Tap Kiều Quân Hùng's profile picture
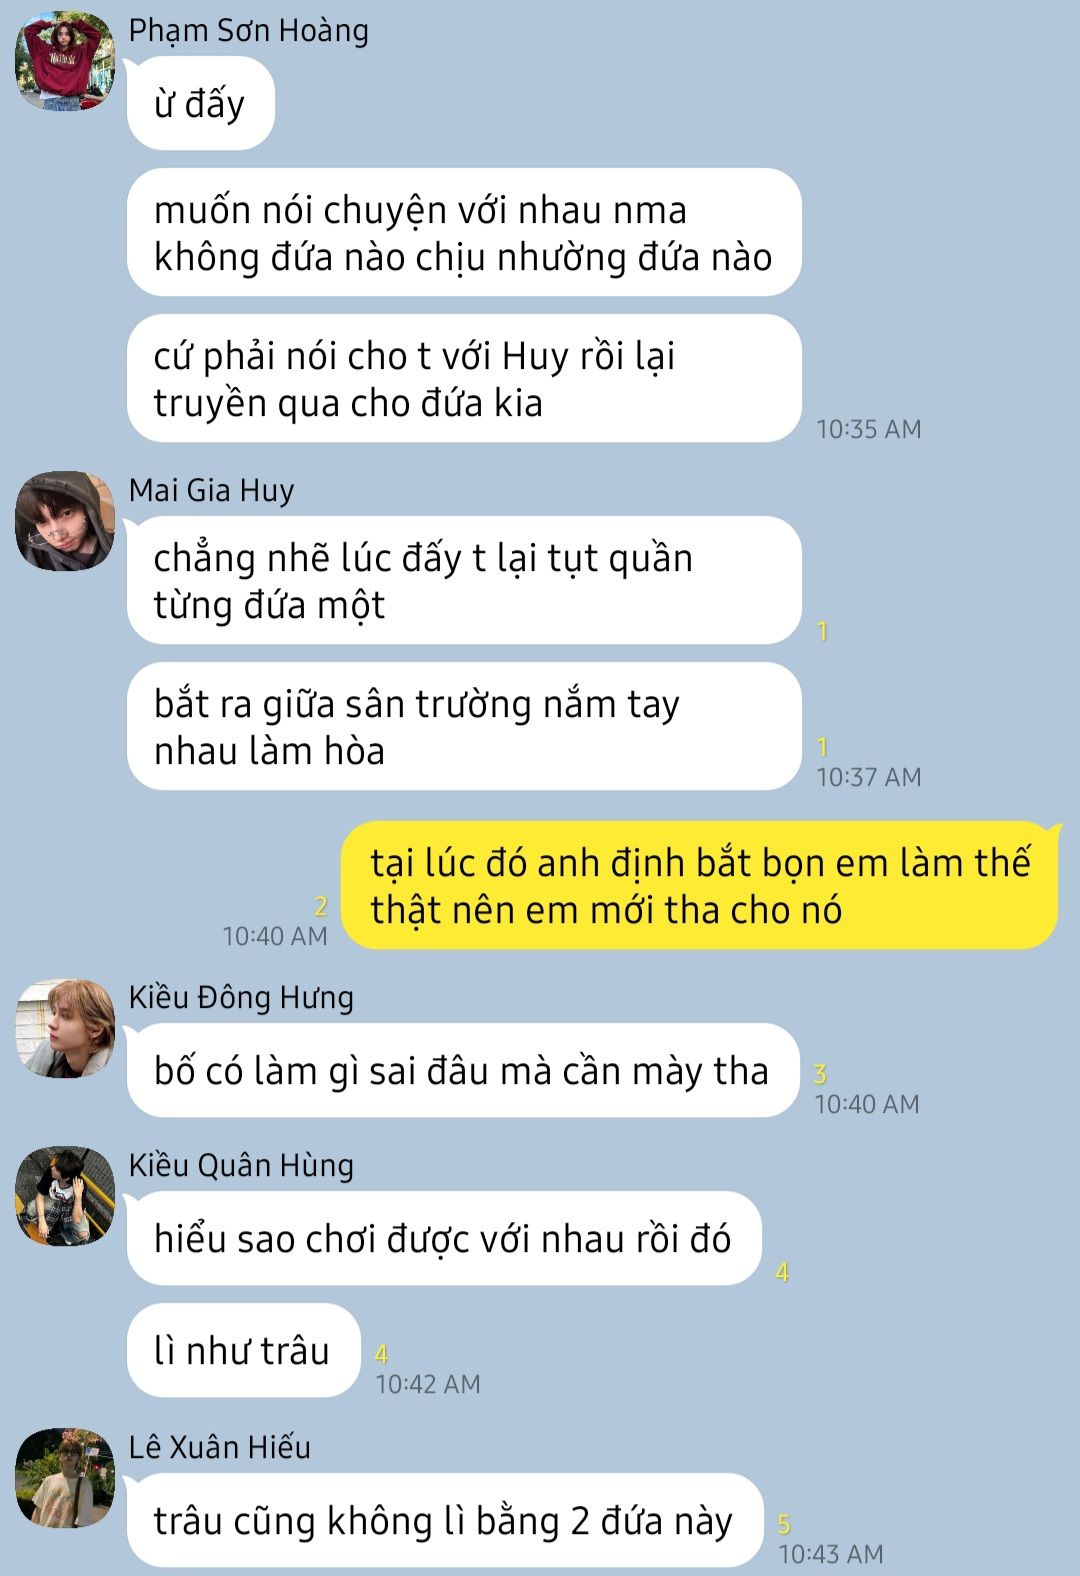1080x1576 pixels. click(65, 1196)
